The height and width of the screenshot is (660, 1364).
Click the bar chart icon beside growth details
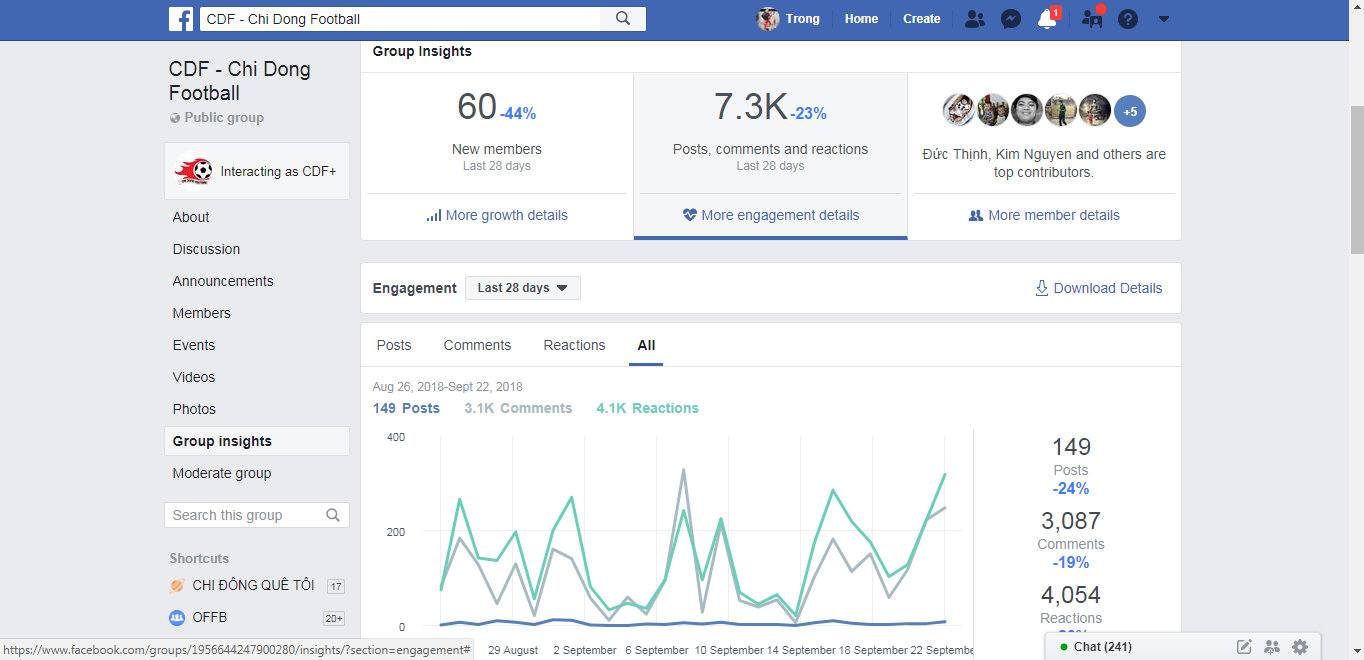pos(434,215)
